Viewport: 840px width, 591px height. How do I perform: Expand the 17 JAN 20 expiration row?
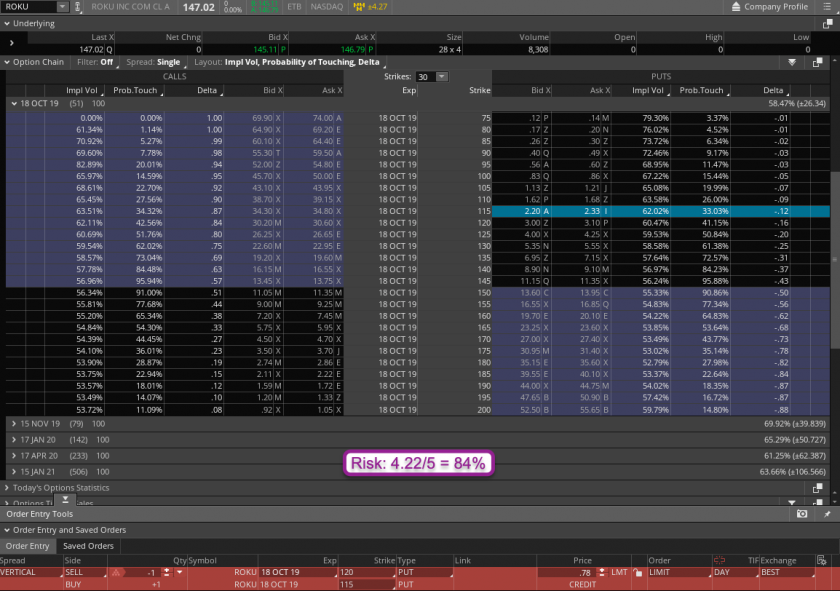(x=13, y=439)
